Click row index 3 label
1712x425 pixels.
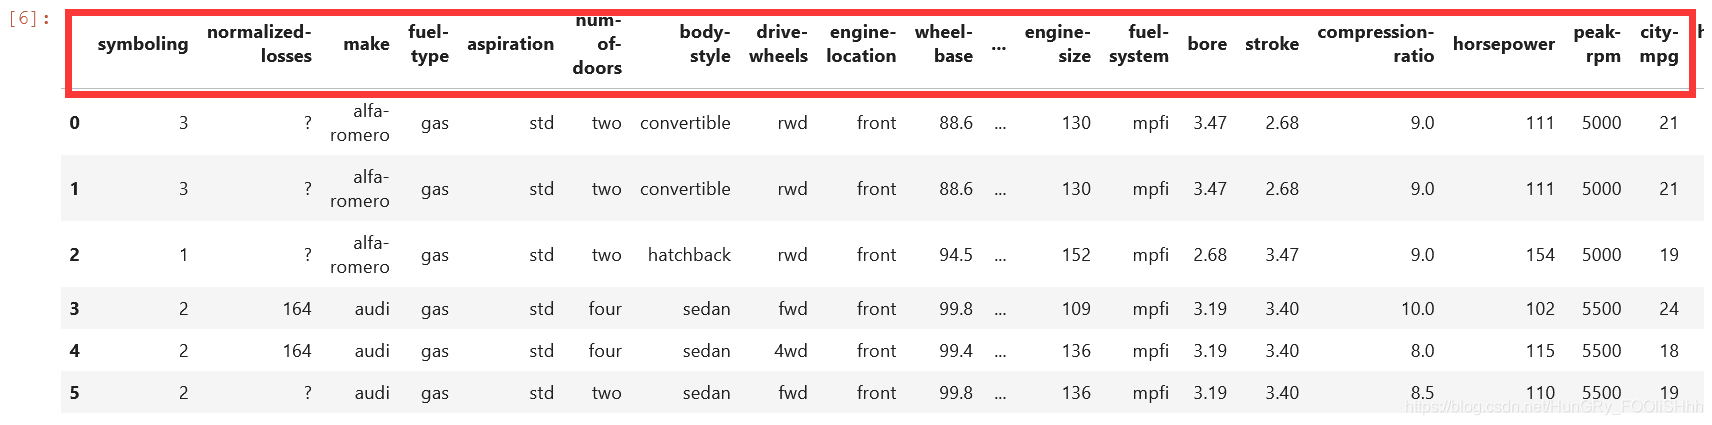74,309
